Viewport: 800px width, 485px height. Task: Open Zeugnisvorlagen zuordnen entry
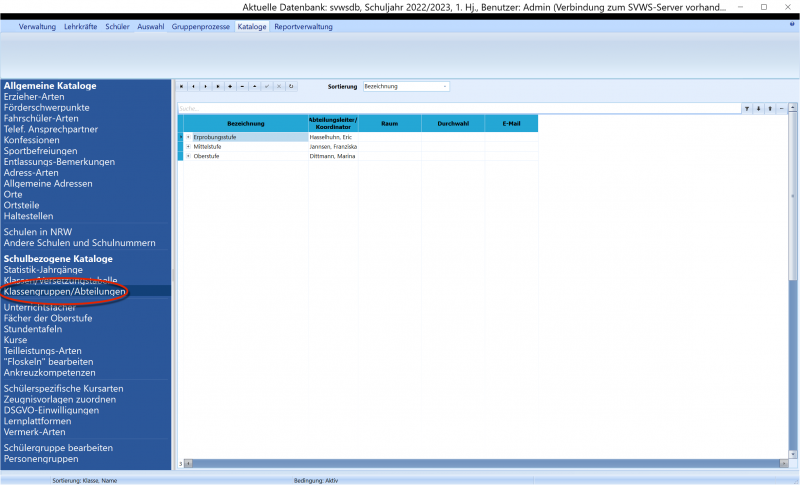(x=60, y=399)
